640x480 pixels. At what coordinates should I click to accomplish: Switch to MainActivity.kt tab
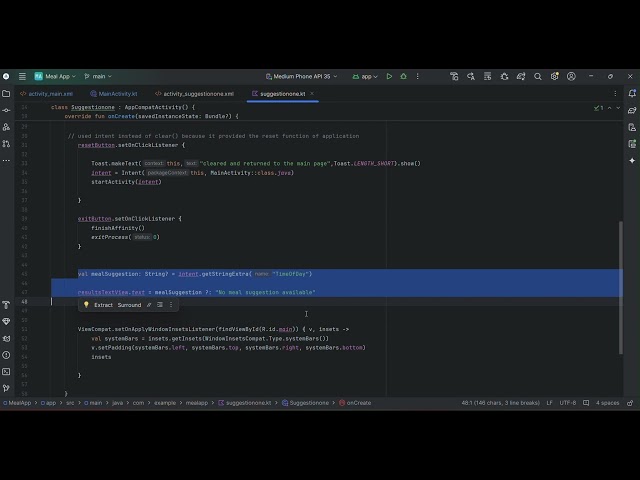114,94
